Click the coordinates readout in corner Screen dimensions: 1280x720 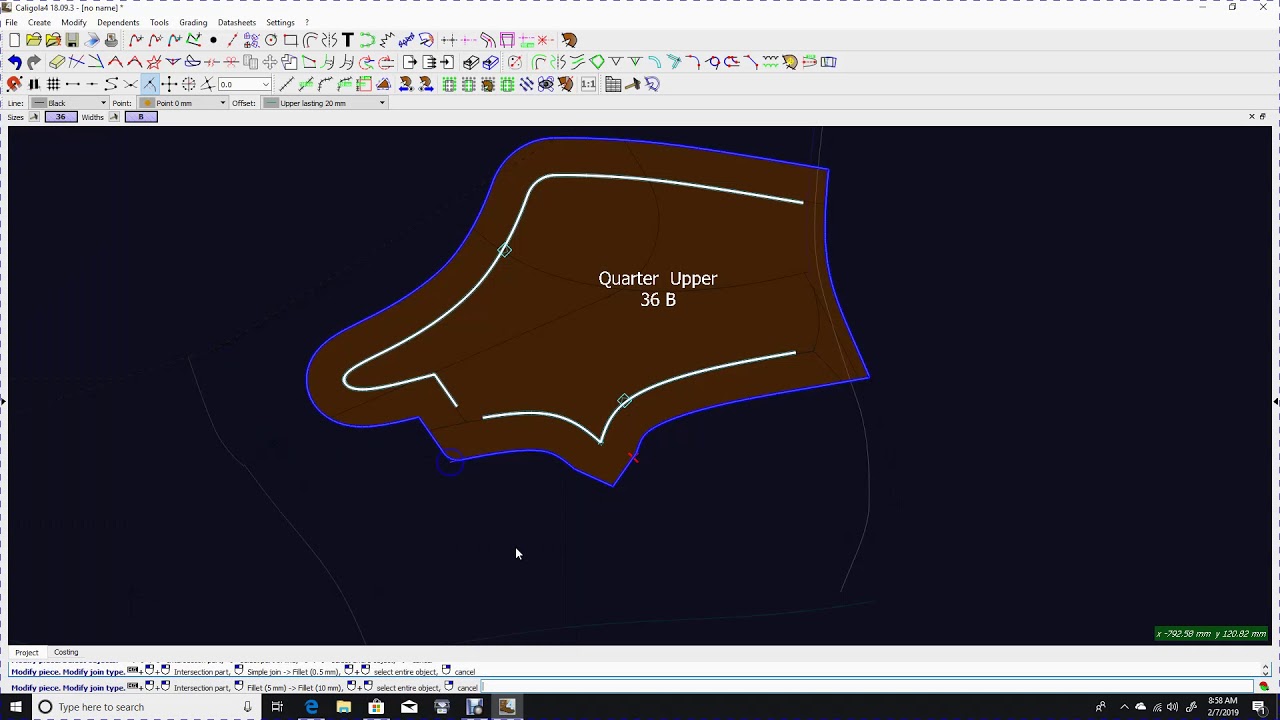pos(1211,633)
